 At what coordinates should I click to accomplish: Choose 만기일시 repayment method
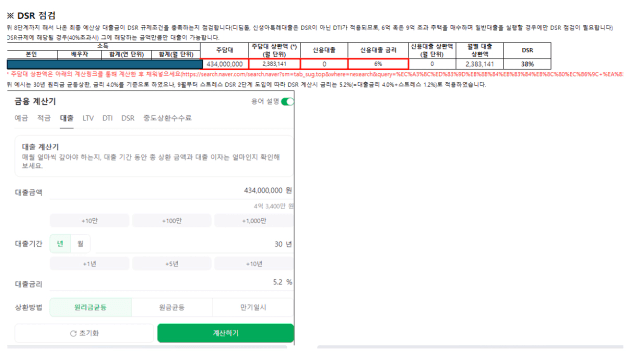click(253, 307)
